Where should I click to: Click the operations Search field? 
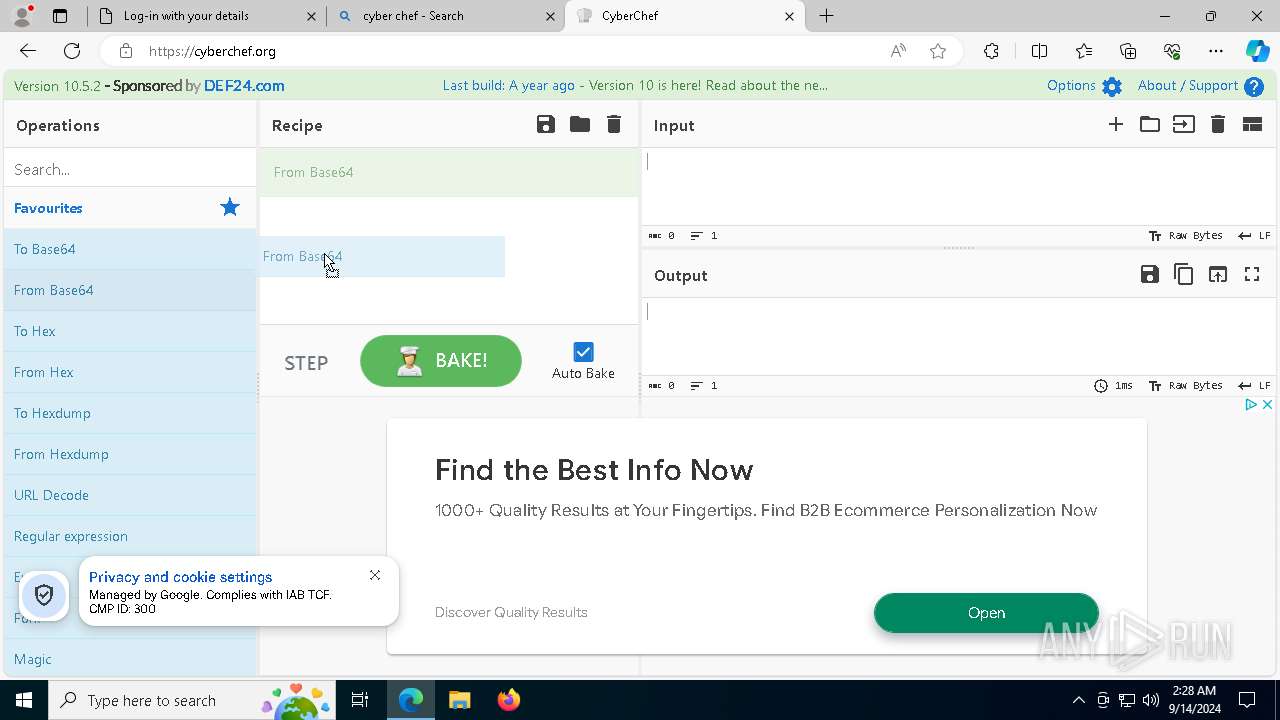pyautogui.click(x=130, y=169)
